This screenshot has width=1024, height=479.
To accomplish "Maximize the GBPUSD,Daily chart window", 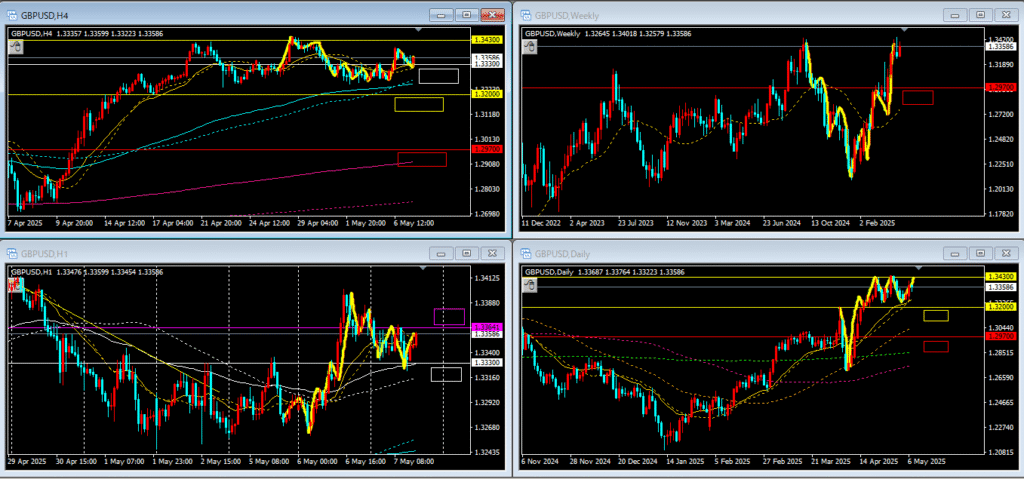I will [x=981, y=252].
